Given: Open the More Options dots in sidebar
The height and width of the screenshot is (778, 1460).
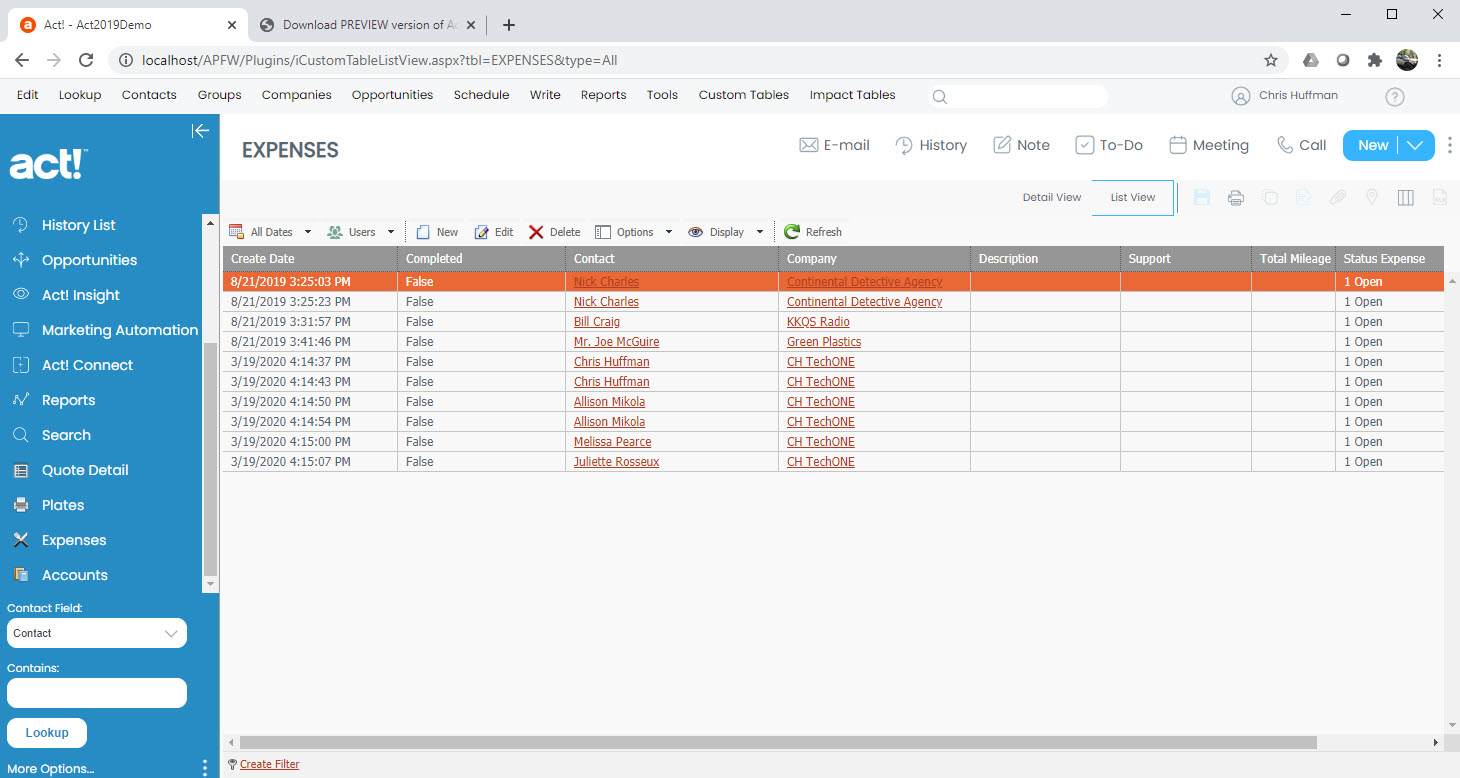Looking at the screenshot, I should (205, 768).
